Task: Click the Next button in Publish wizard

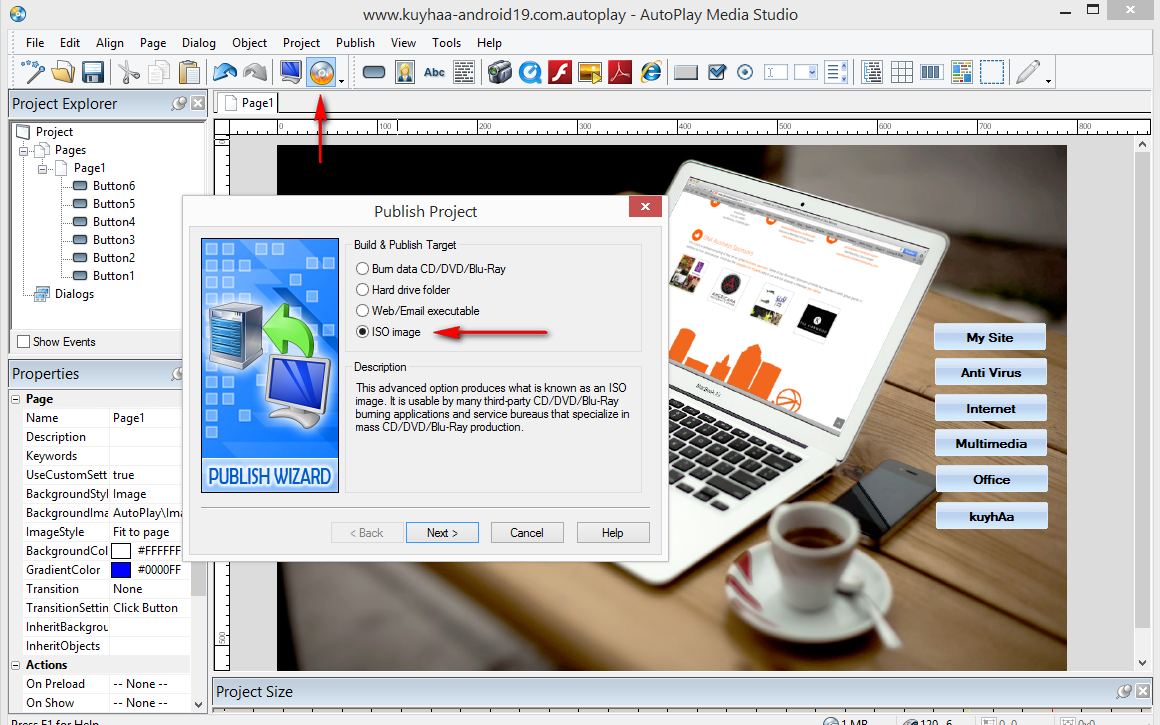Action: [442, 533]
